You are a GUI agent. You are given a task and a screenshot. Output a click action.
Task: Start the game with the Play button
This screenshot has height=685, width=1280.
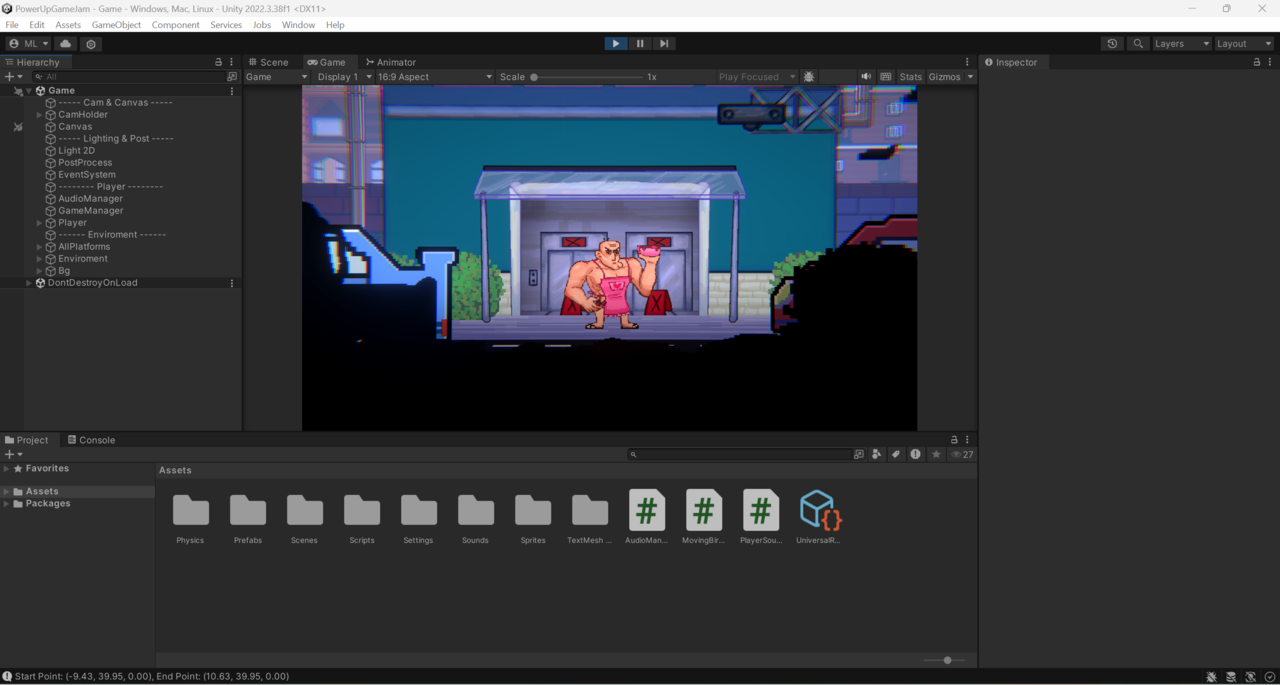click(x=615, y=44)
